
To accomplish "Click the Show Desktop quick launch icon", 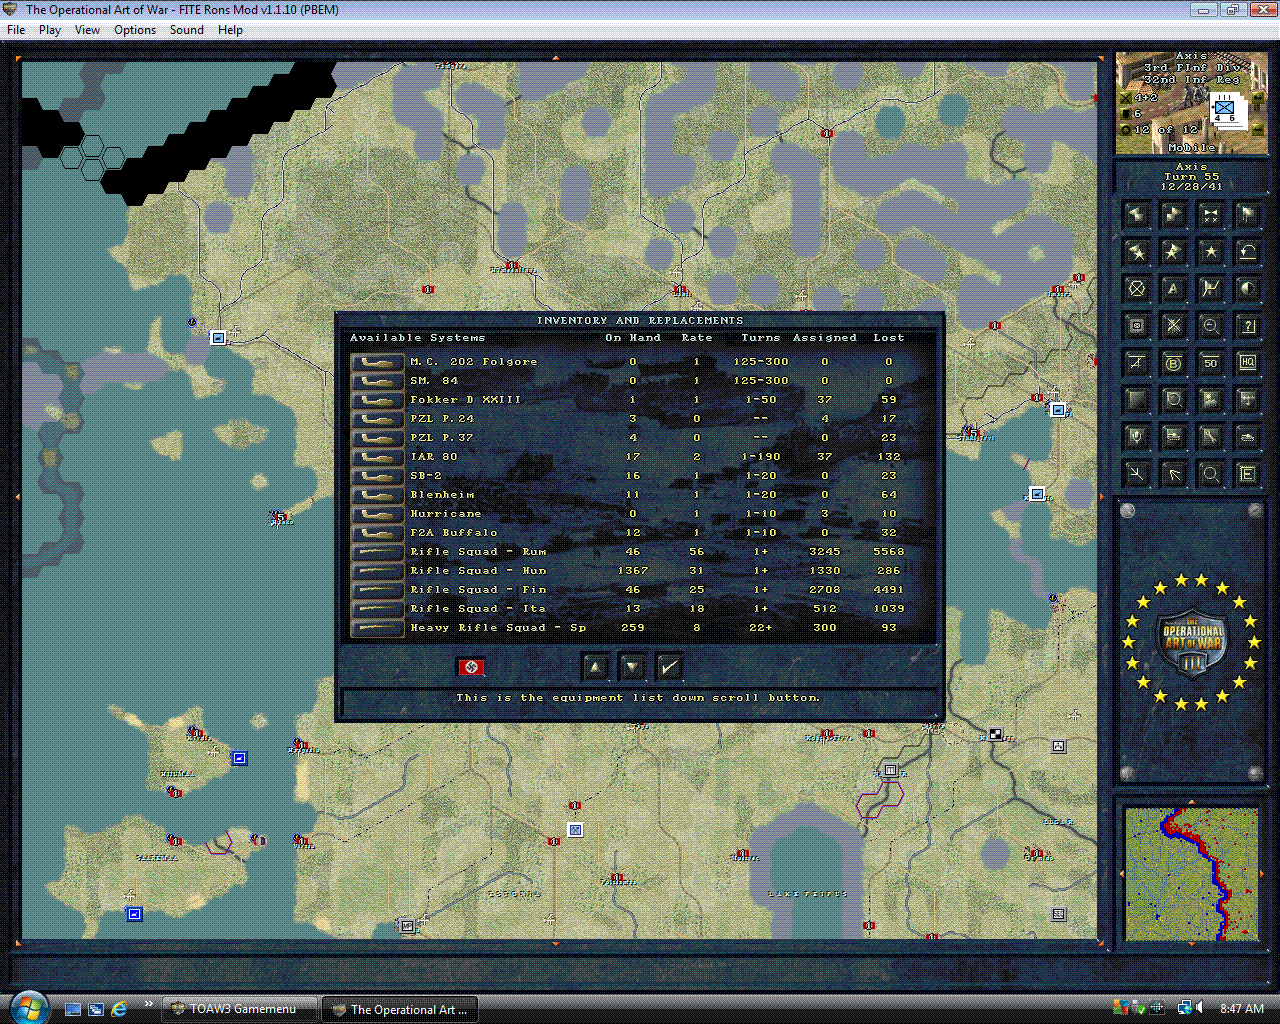I will point(73,1009).
